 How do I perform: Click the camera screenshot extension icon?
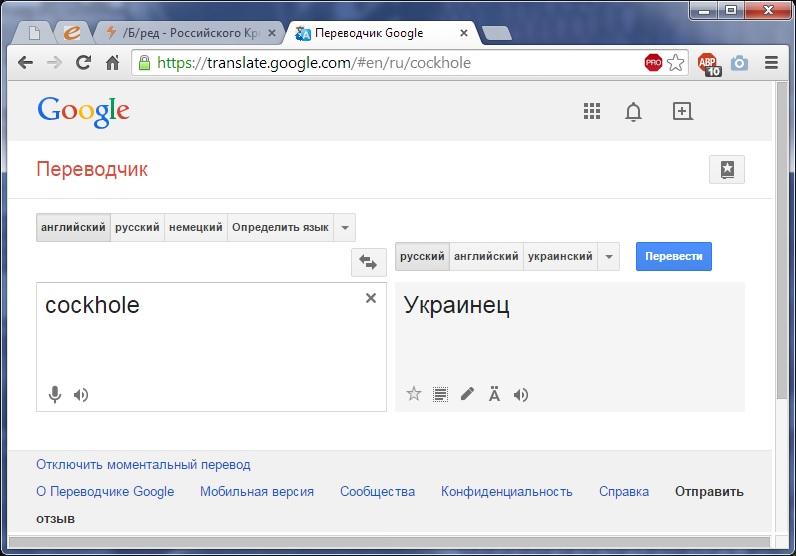coord(739,63)
